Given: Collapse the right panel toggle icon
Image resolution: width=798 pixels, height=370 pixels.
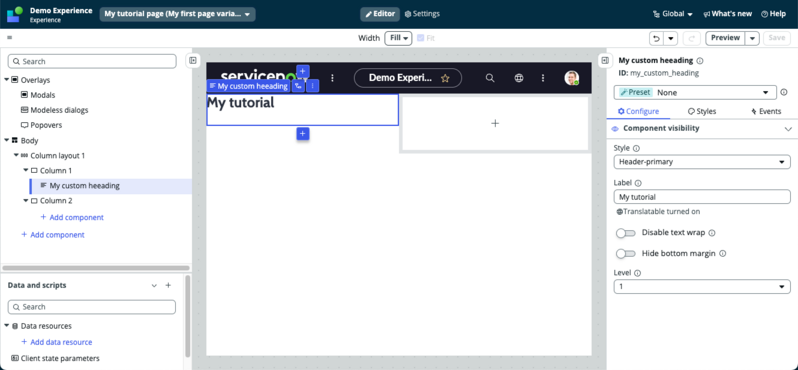Looking at the screenshot, I should pos(605,60).
